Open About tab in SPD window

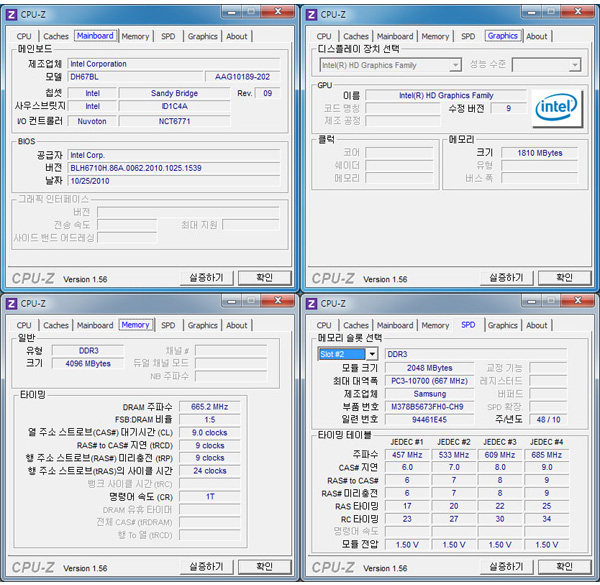coord(536,325)
